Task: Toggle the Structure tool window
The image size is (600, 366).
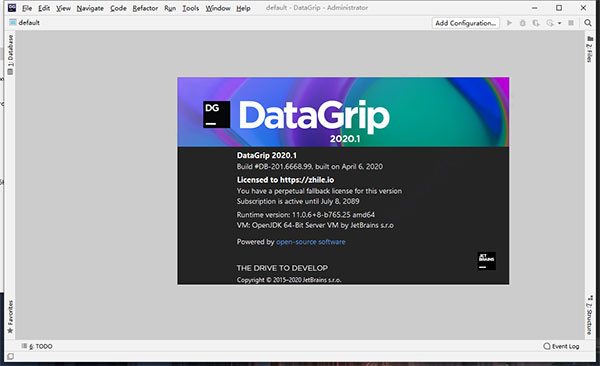Action: click(590, 315)
